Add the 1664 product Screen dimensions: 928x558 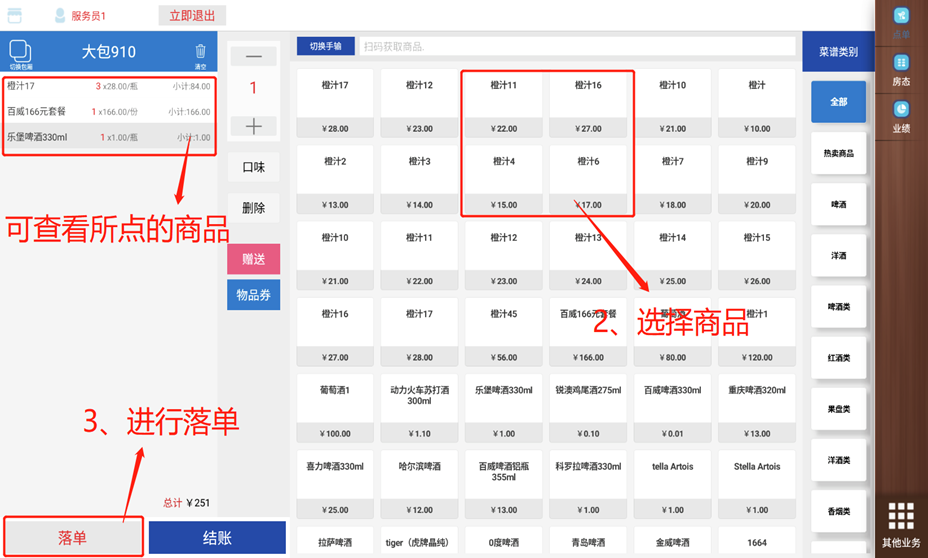click(756, 542)
